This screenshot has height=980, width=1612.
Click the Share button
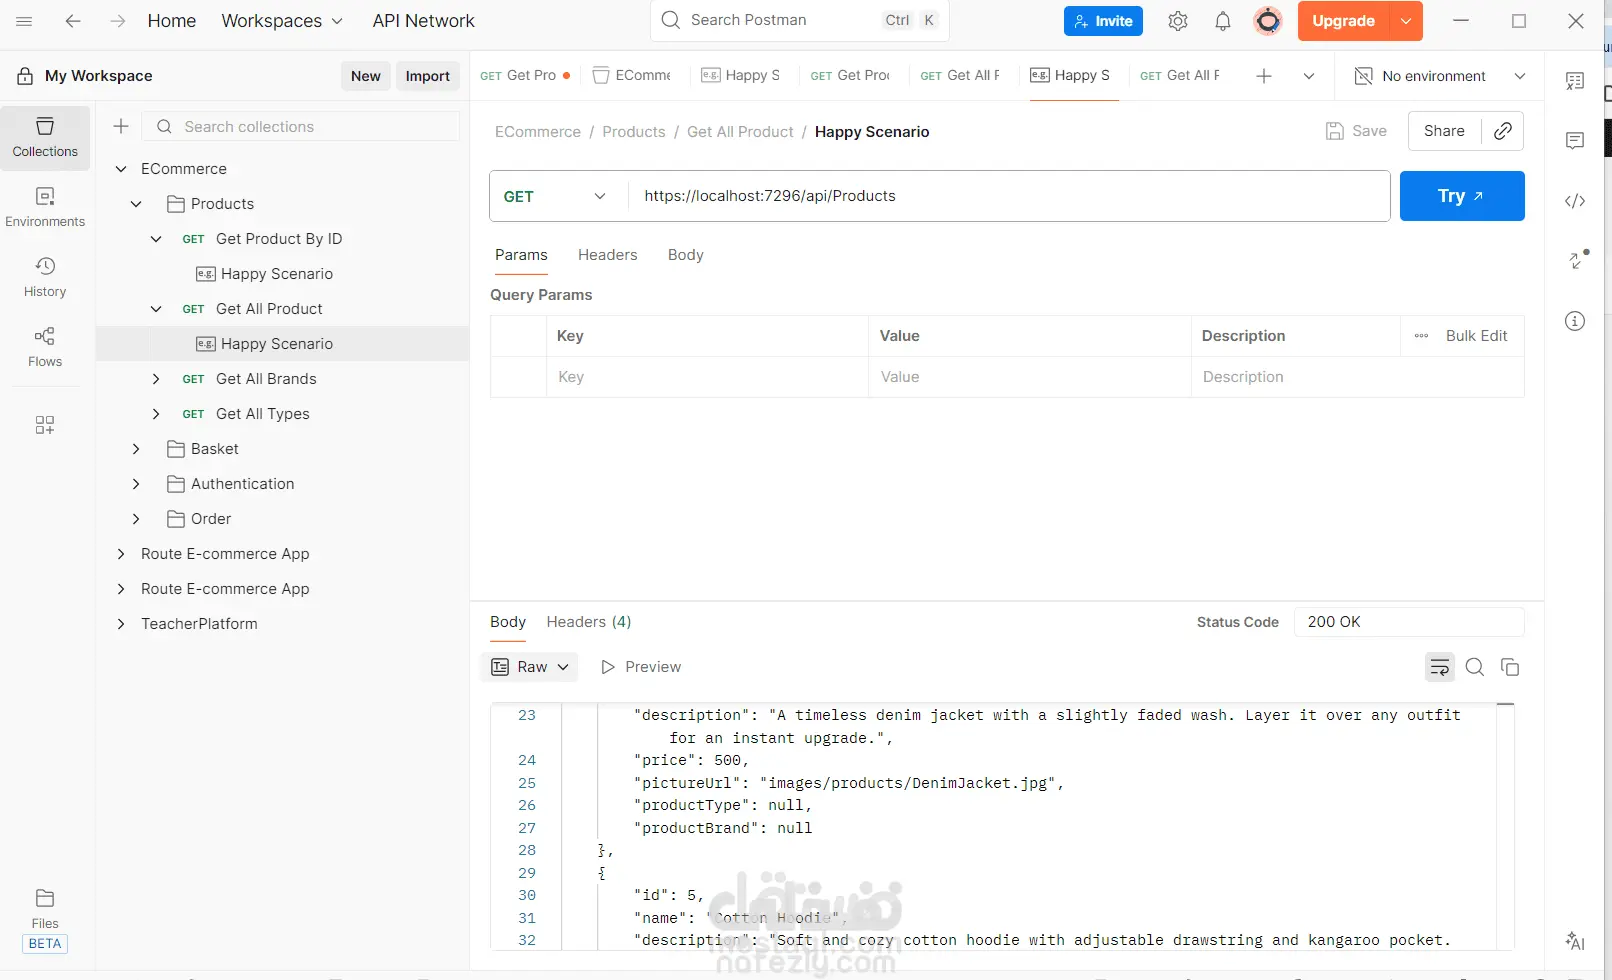pos(1444,131)
